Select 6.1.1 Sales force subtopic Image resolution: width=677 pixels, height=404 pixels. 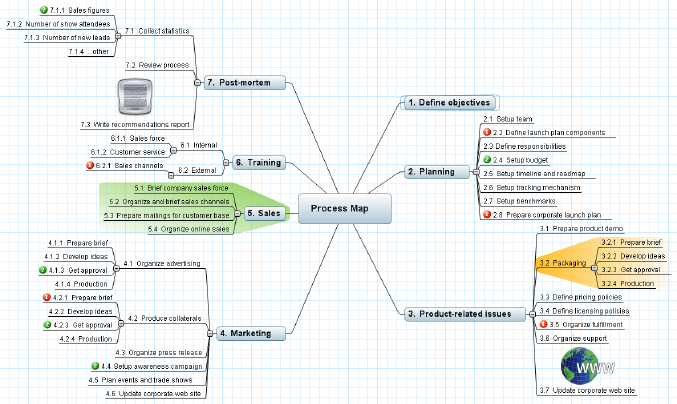(x=138, y=139)
